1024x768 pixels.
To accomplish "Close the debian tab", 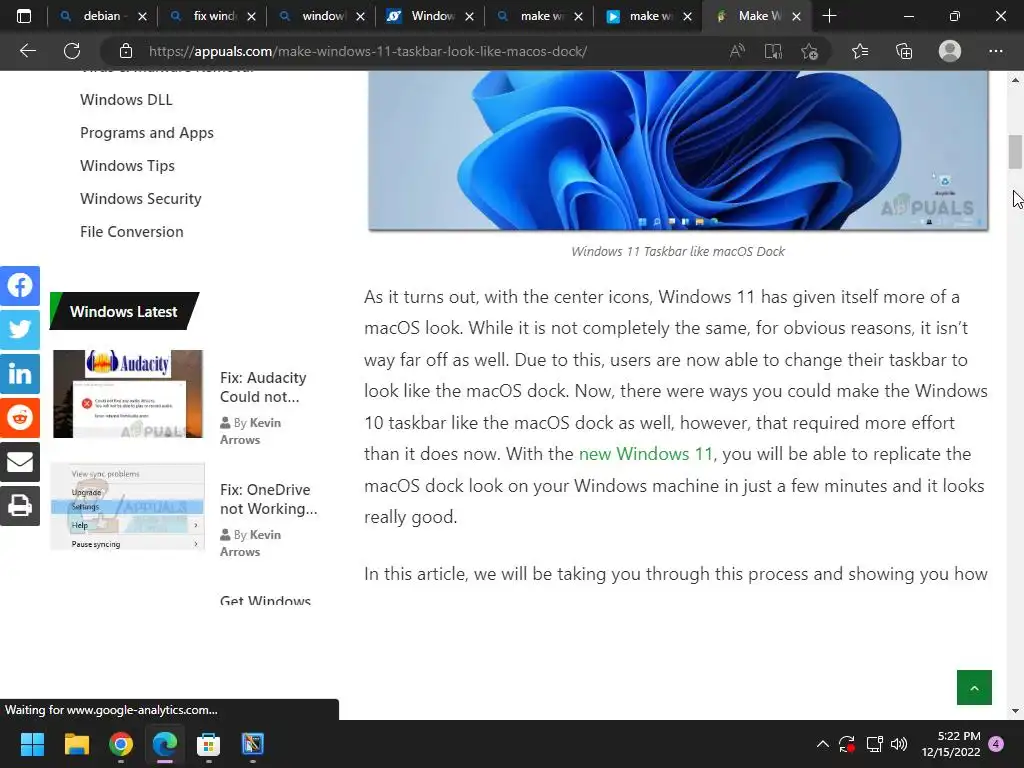I will click(x=142, y=16).
